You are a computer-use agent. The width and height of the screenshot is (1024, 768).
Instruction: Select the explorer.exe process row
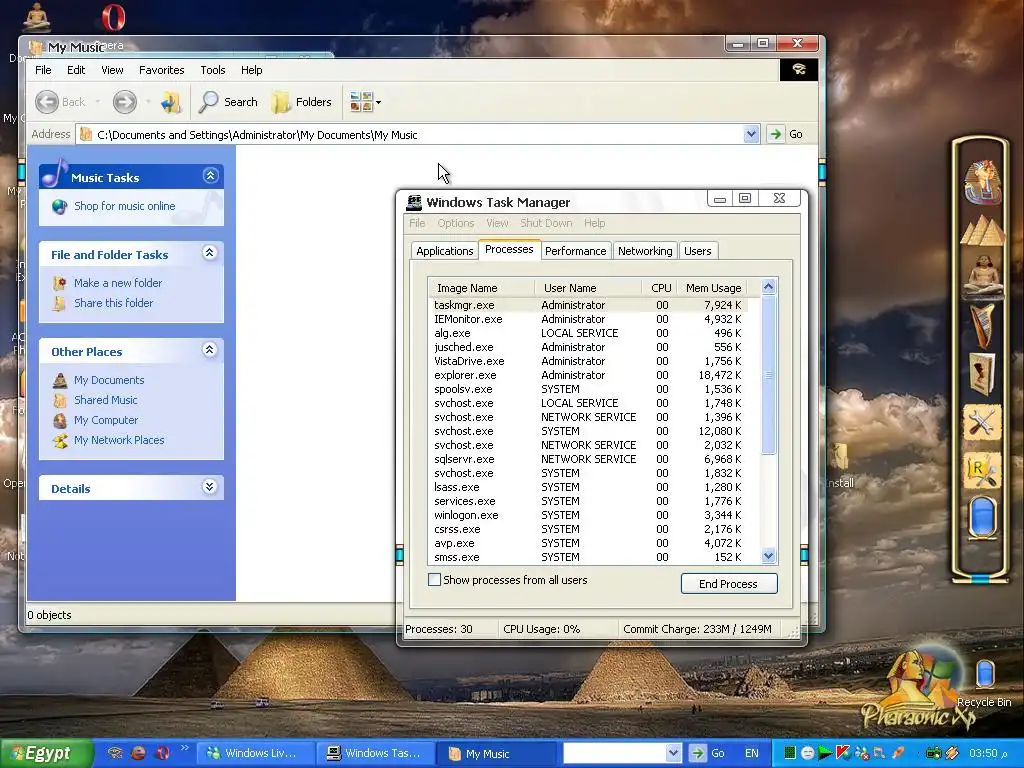[587, 375]
